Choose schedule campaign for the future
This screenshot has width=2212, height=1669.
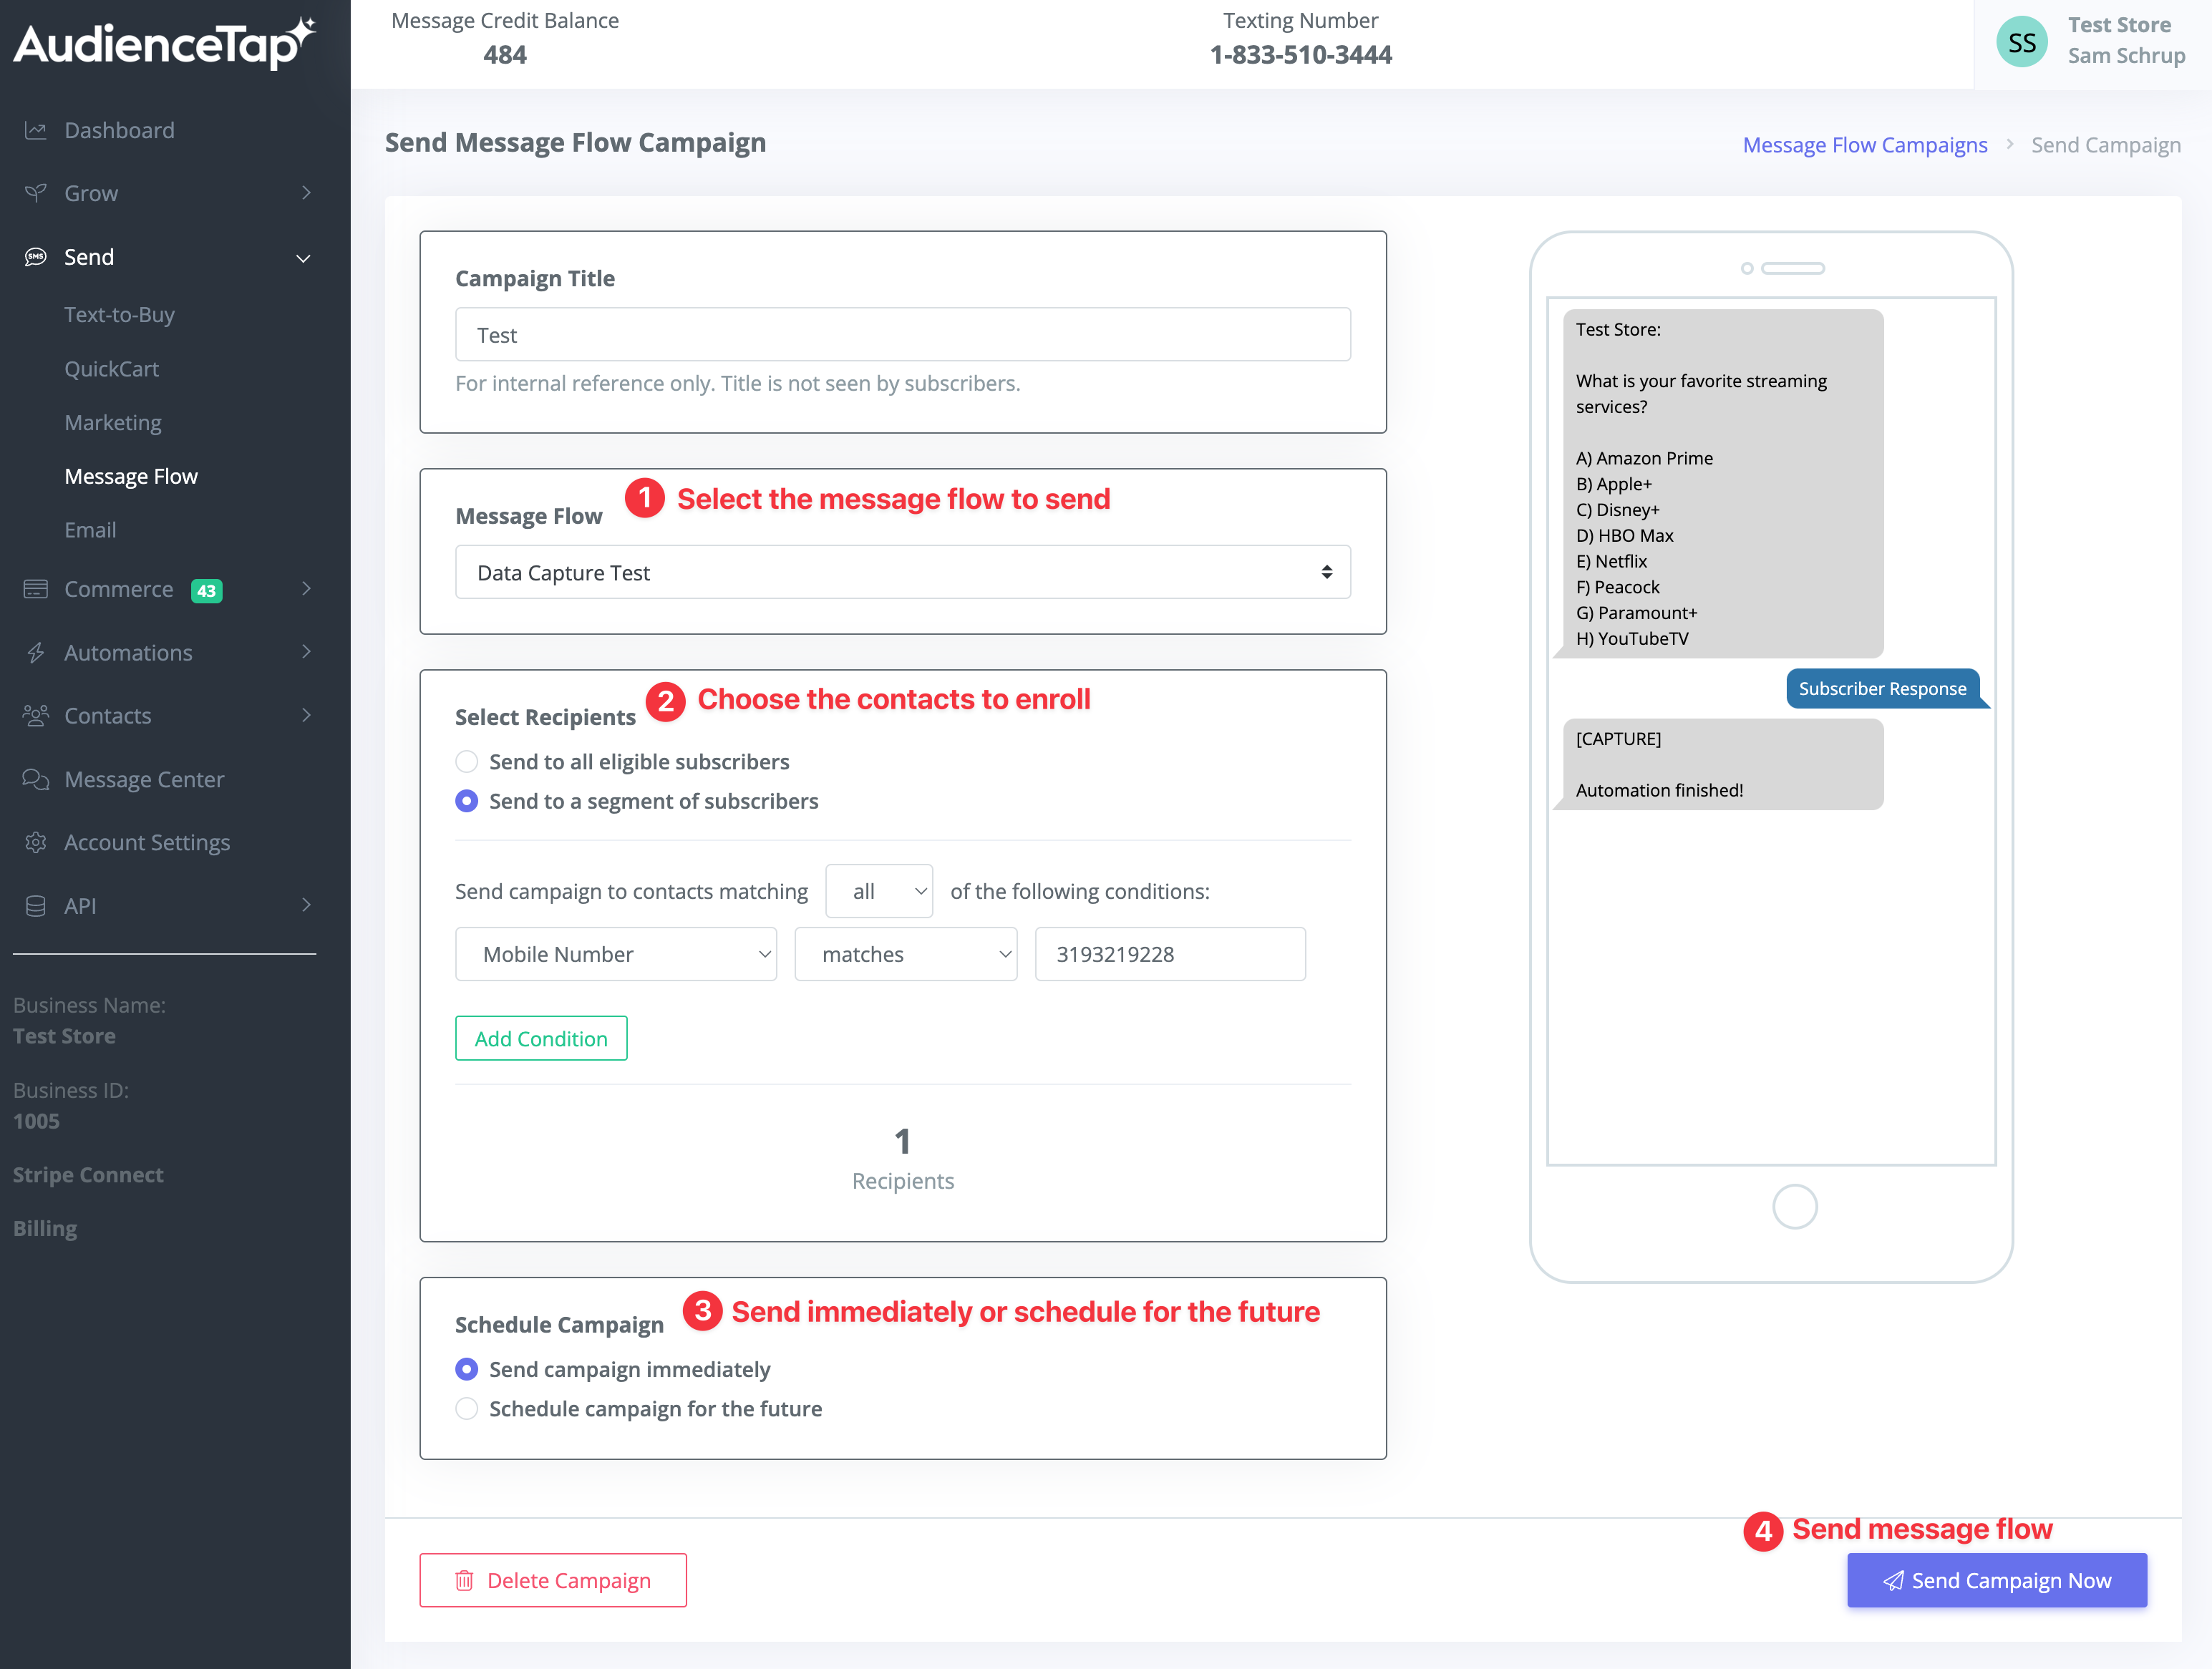(466, 1408)
